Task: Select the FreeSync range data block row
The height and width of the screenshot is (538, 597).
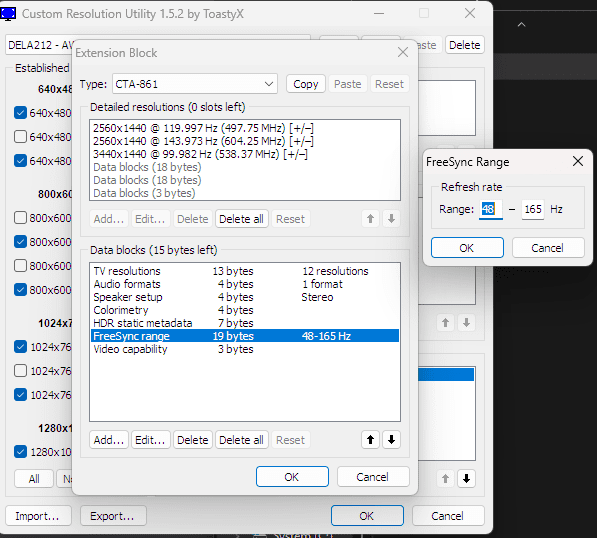Action: point(245,336)
